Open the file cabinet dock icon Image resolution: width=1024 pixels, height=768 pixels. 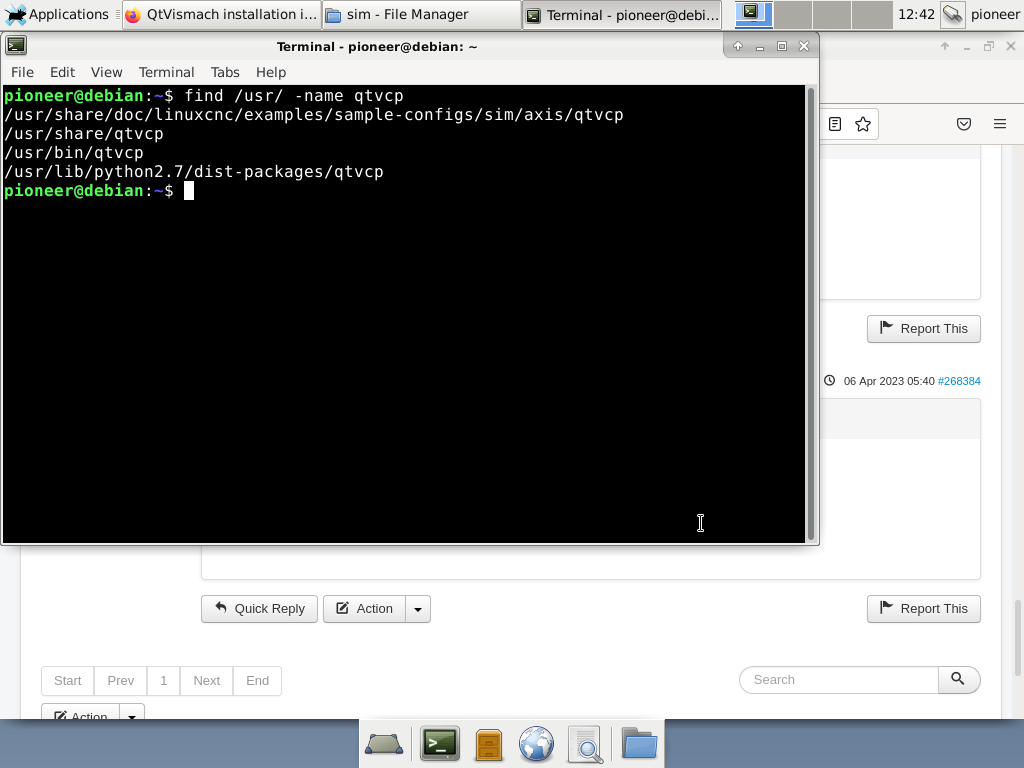click(488, 744)
